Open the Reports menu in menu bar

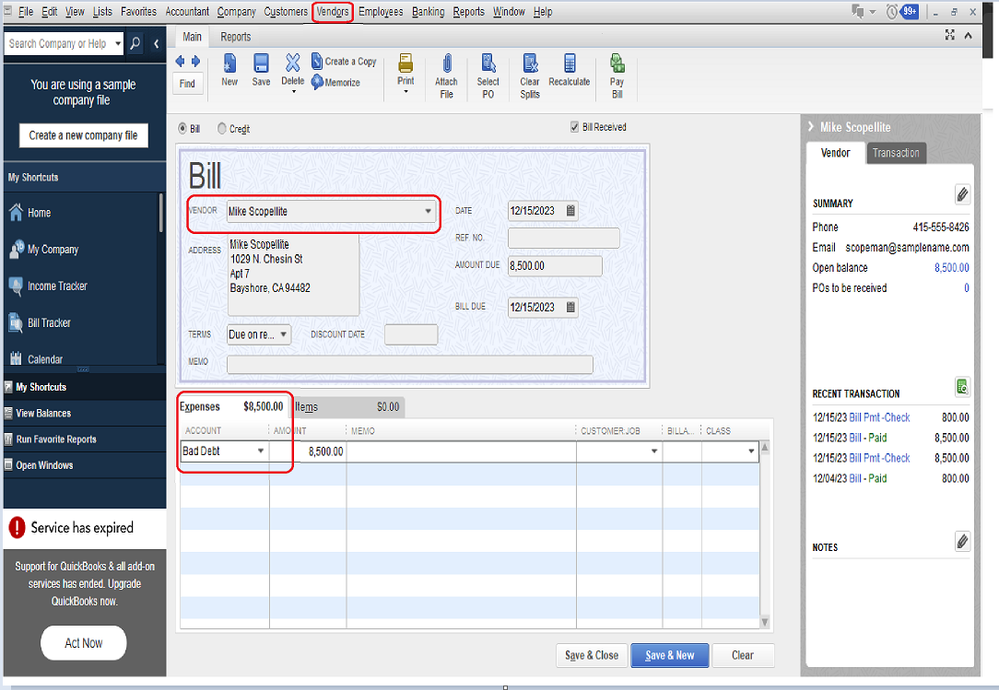click(469, 11)
